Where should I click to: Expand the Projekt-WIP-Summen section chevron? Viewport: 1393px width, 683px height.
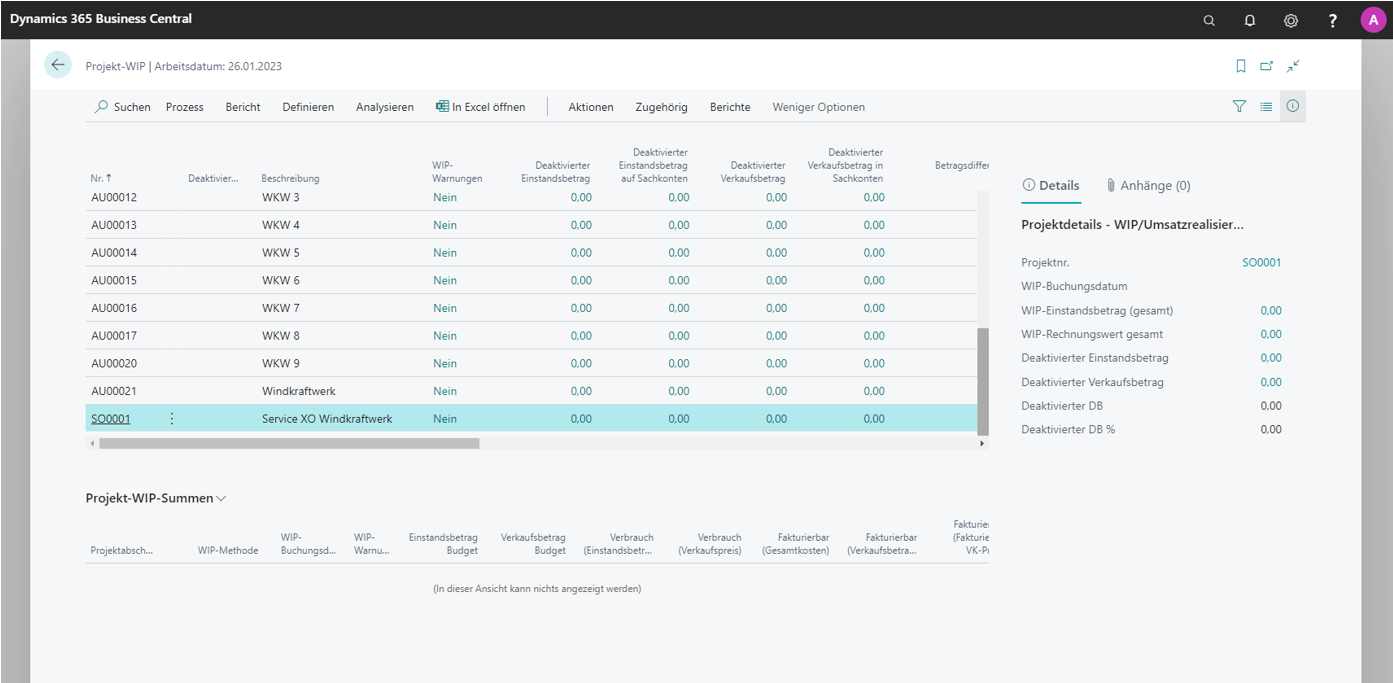pos(221,498)
